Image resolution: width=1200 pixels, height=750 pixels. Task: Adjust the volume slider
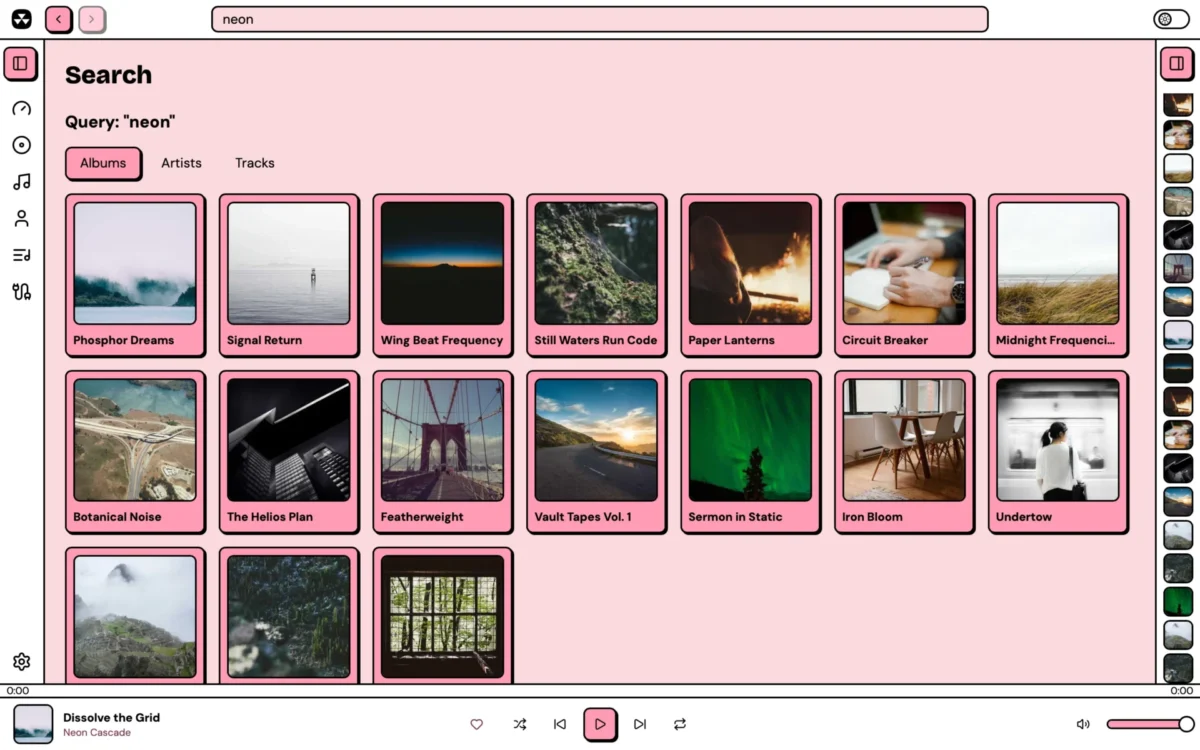(x=1150, y=724)
